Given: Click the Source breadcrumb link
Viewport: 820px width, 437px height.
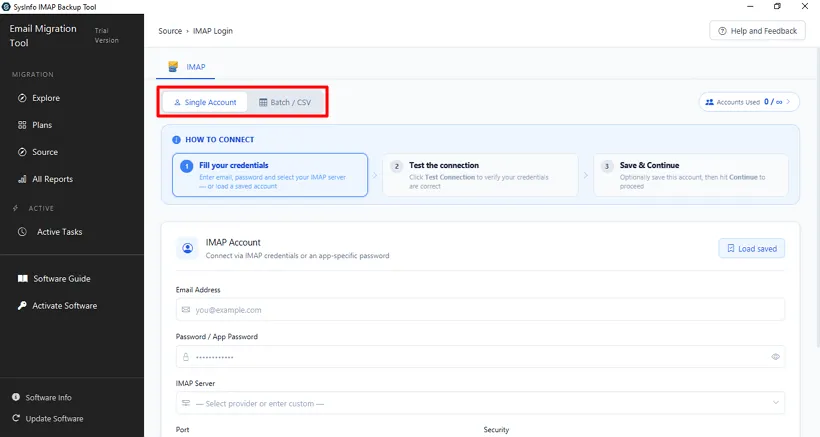Looking at the screenshot, I should point(170,31).
